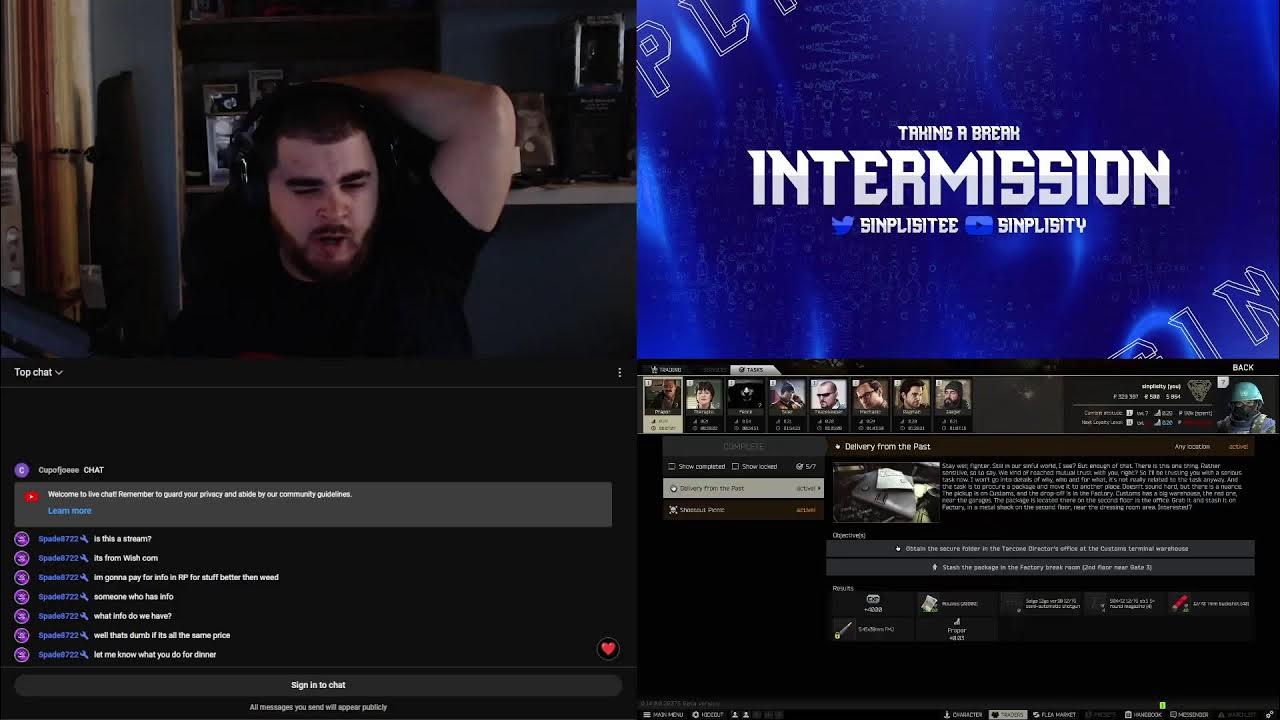Click the Roubles reward item icon
This screenshot has height=720, width=1280.
click(x=929, y=603)
